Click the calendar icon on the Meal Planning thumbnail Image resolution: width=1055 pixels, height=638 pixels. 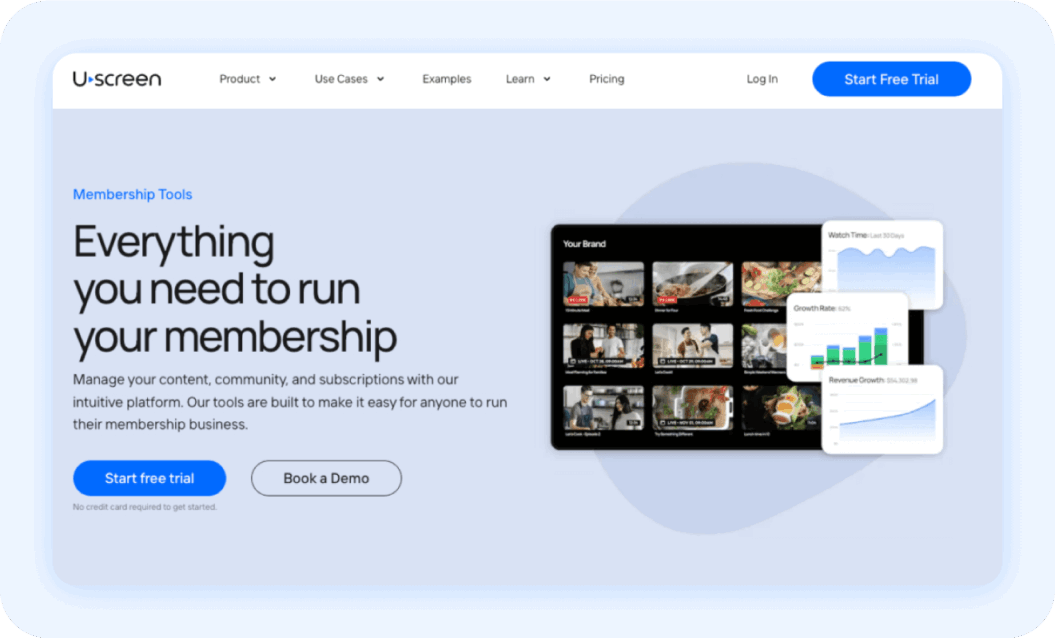coord(572,361)
